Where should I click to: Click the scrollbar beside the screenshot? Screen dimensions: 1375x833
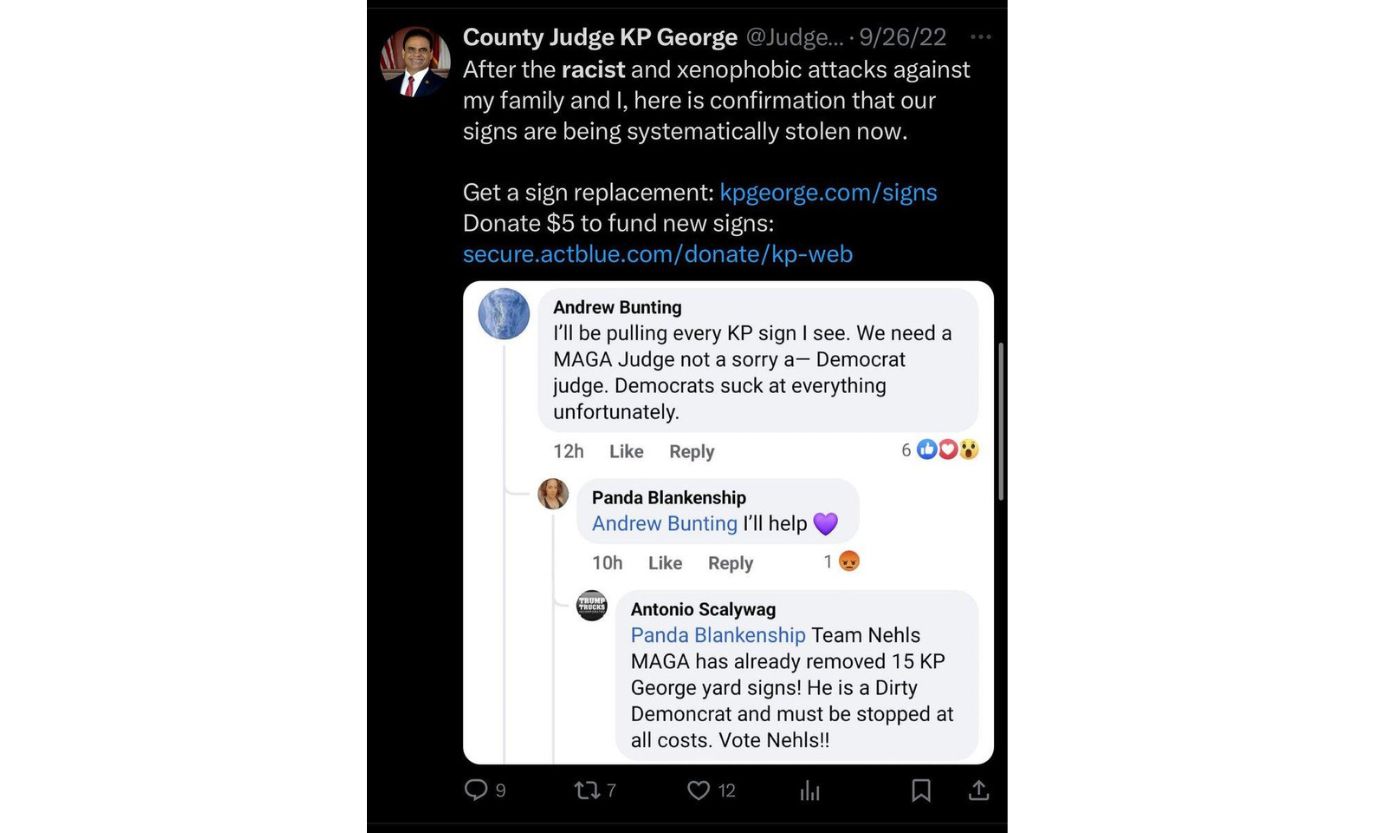point(1000,420)
